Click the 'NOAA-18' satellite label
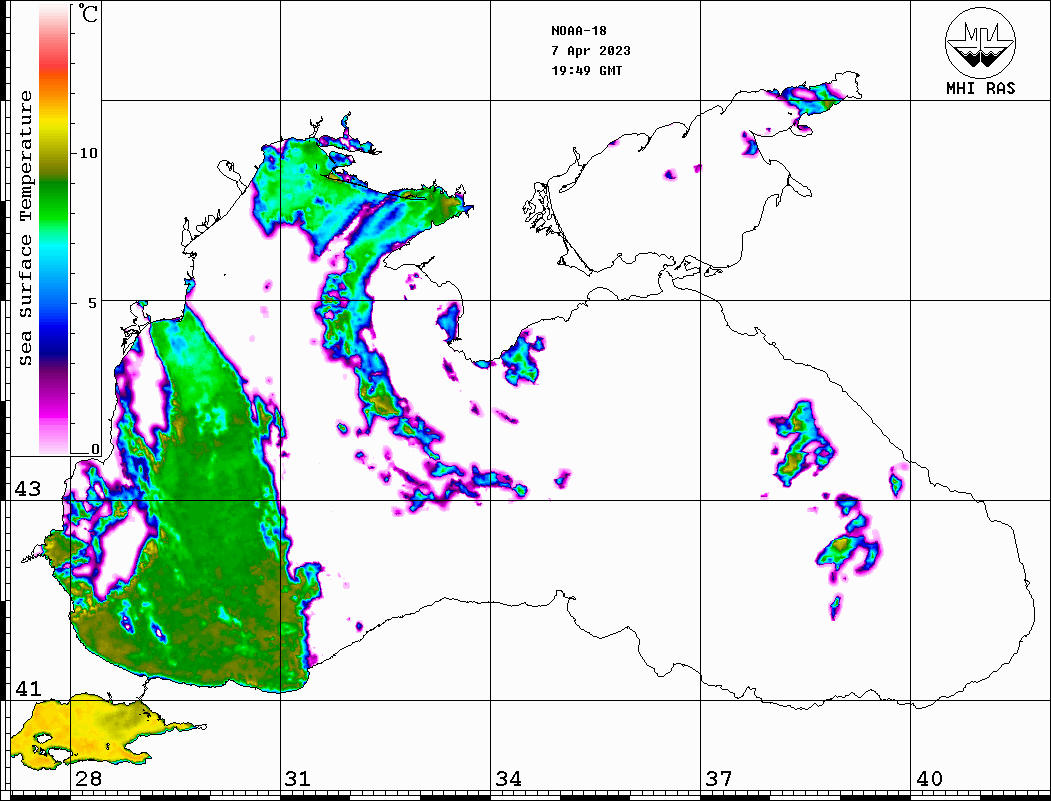 coord(578,31)
